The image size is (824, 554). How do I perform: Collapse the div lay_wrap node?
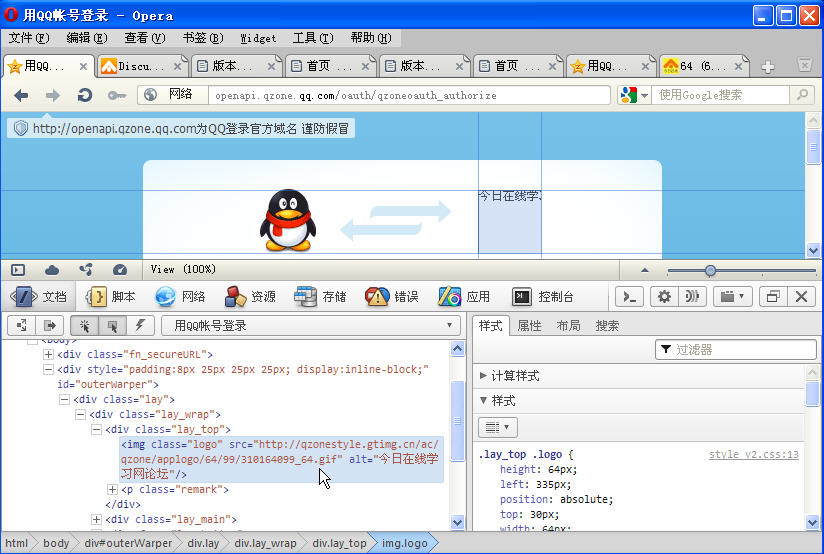(80, 415)
